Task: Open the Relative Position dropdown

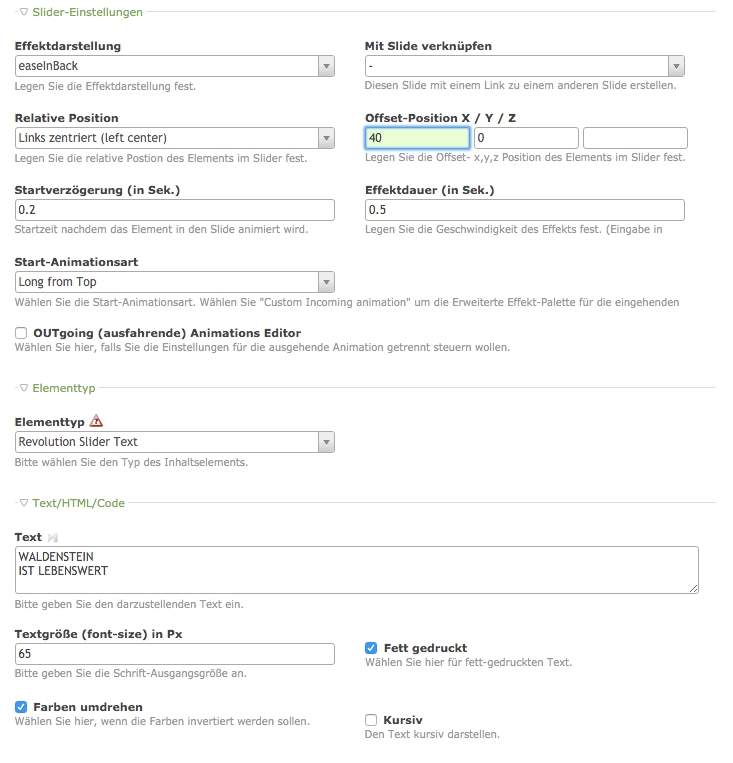Action: [326, 138]
